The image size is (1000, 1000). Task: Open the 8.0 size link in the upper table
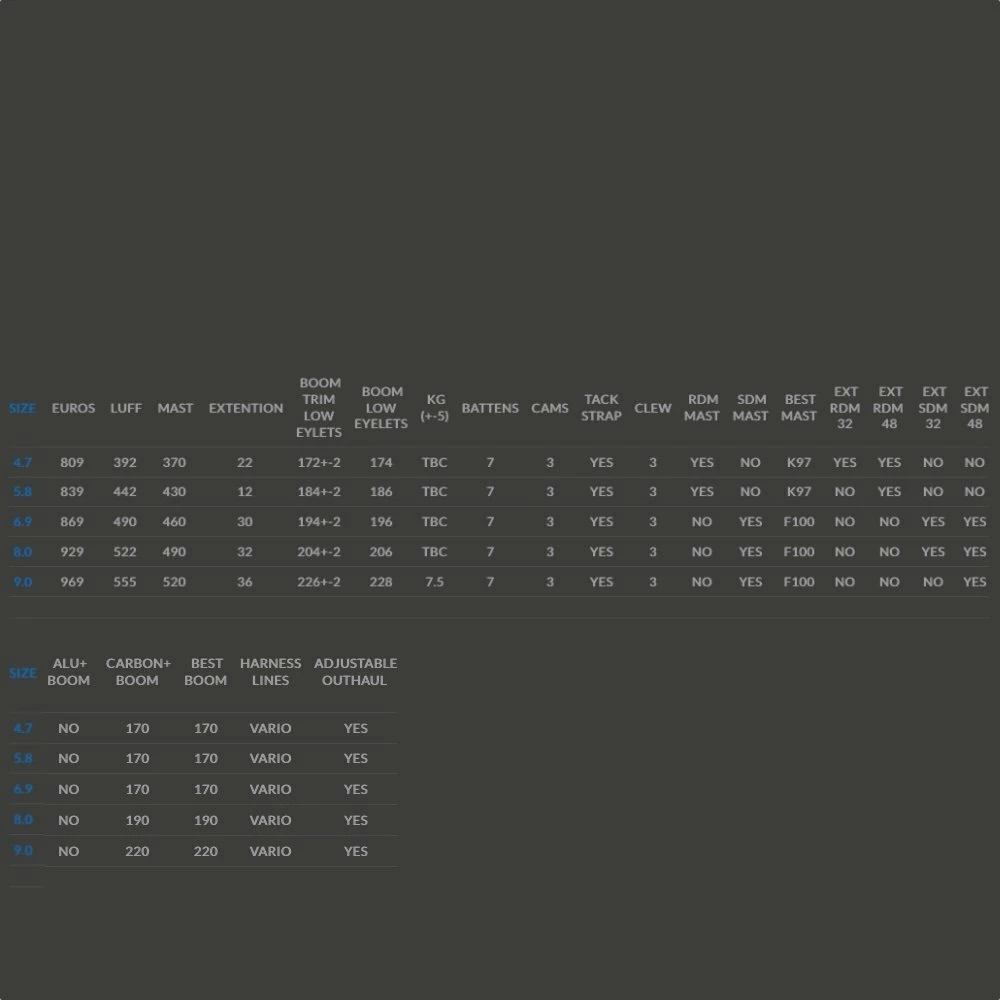[22, 552]
